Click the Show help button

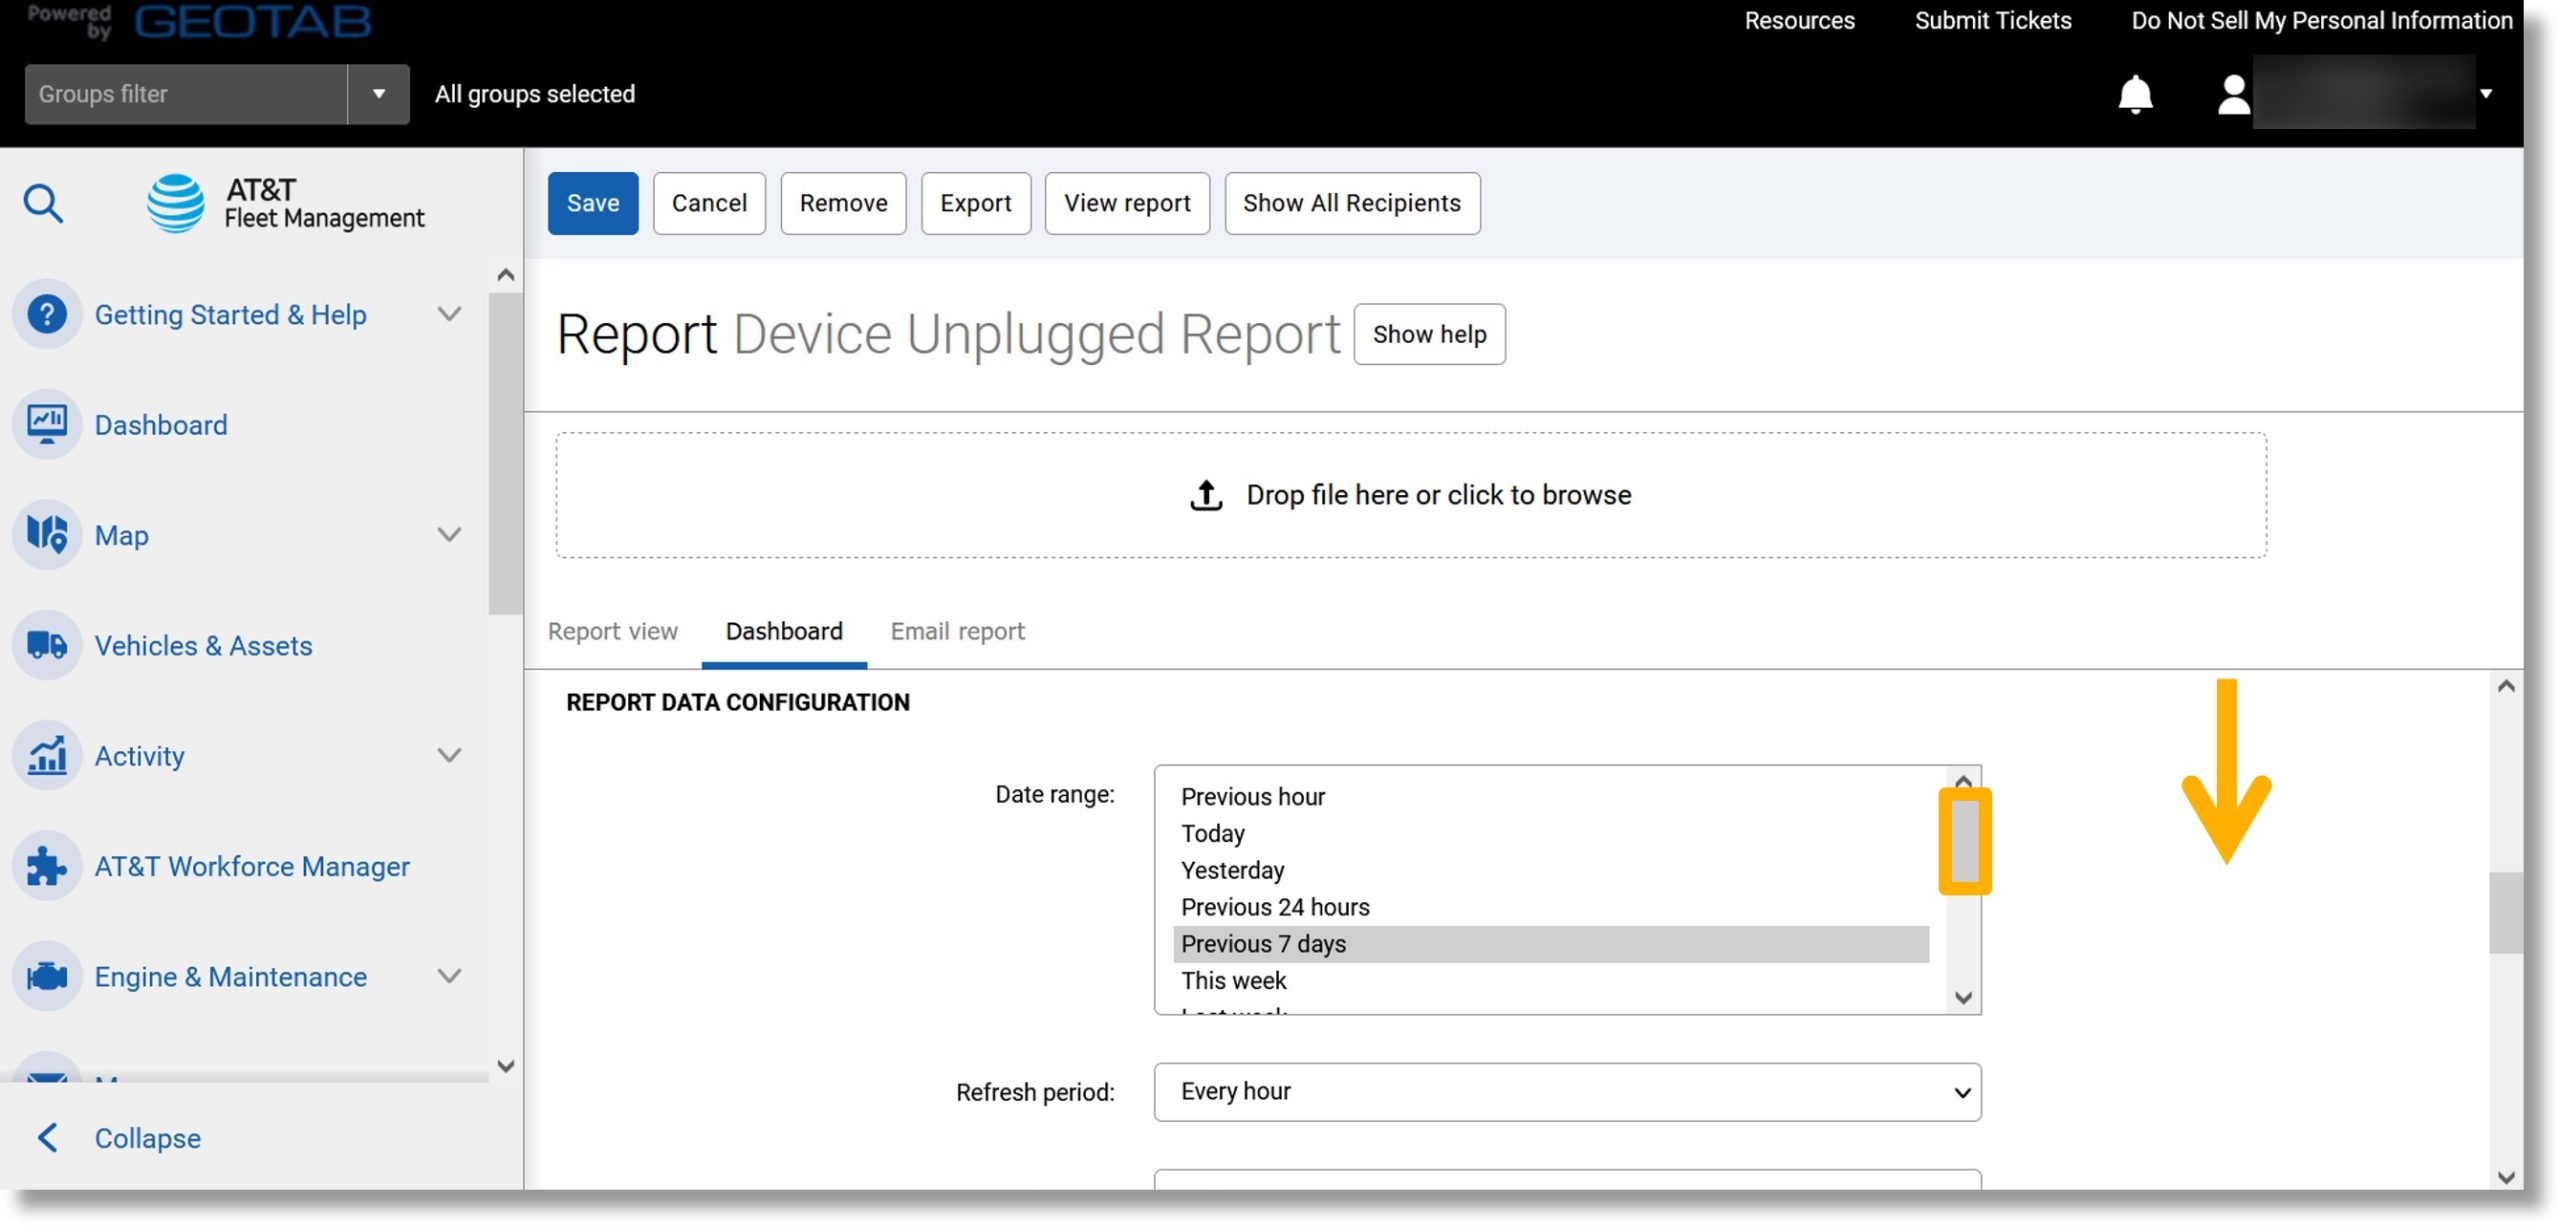pyautogui.click(x=1429, y=333)
